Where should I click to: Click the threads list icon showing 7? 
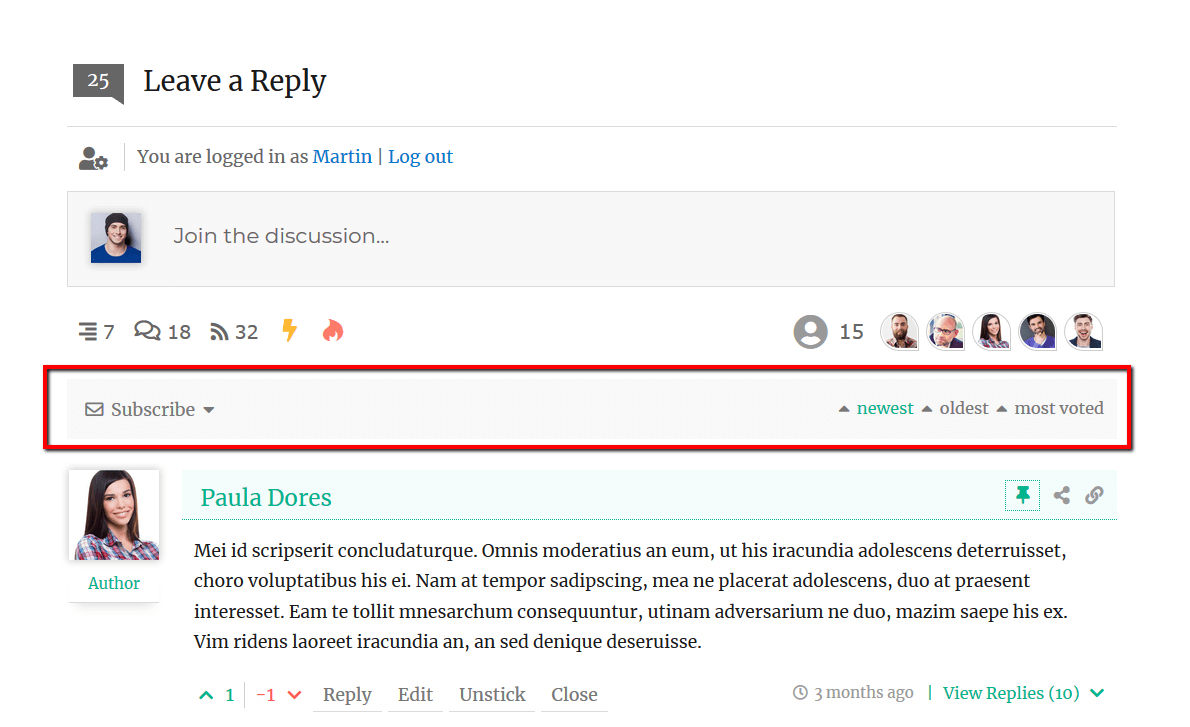coord(88,332)
